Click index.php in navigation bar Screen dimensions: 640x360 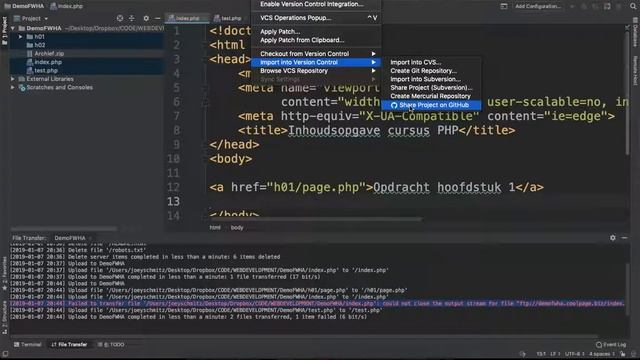(x=67, y=6)
